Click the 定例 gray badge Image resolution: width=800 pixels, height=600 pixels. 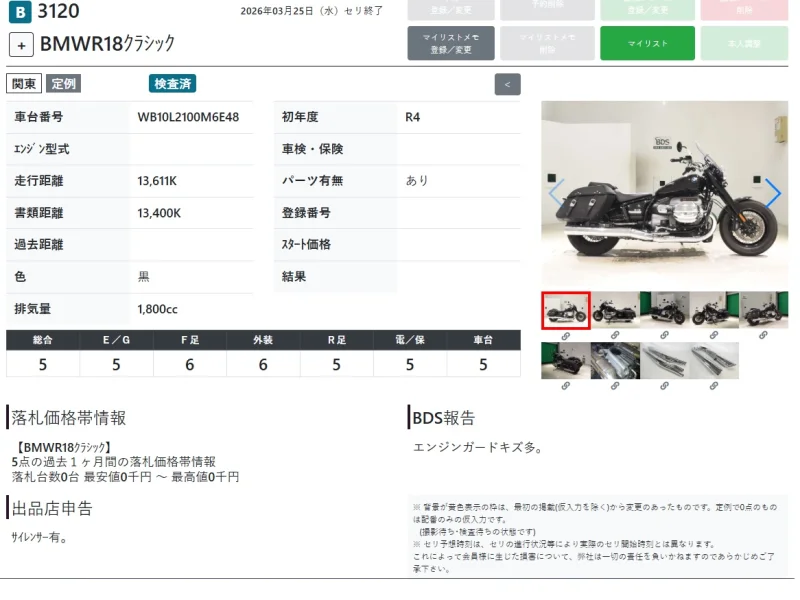63,83
